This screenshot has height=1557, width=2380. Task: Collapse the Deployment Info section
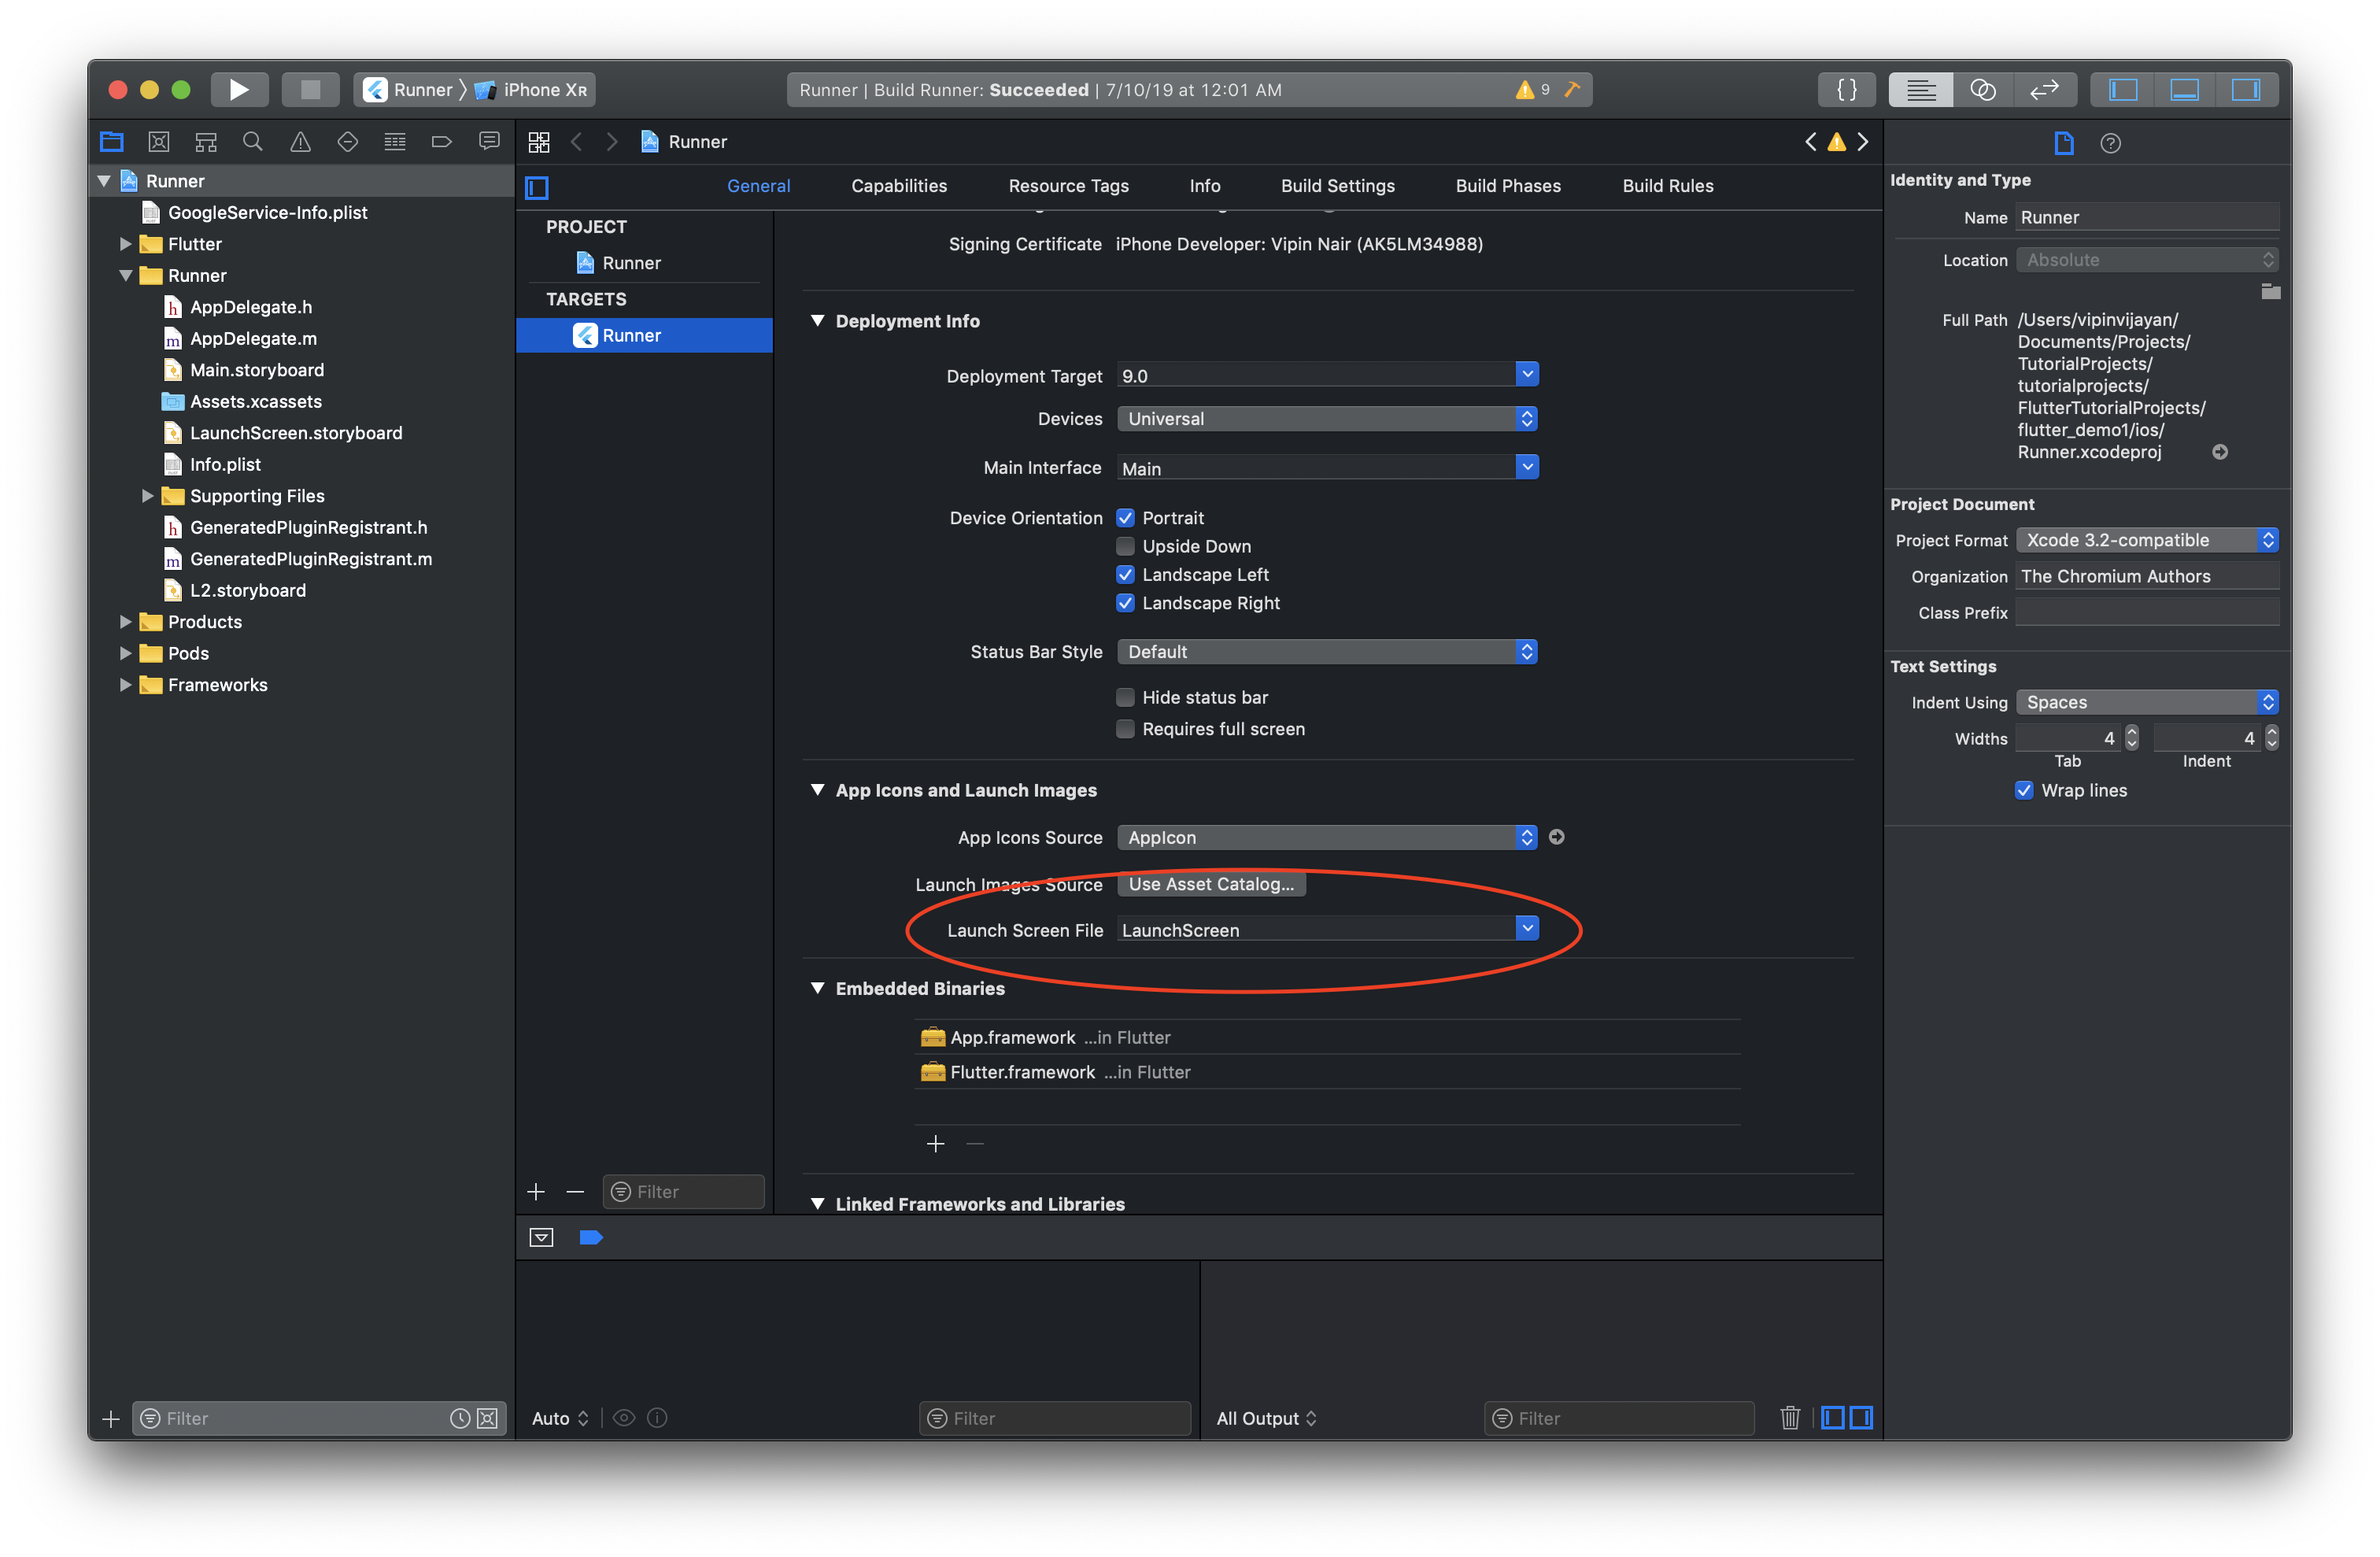coord(818,321)
